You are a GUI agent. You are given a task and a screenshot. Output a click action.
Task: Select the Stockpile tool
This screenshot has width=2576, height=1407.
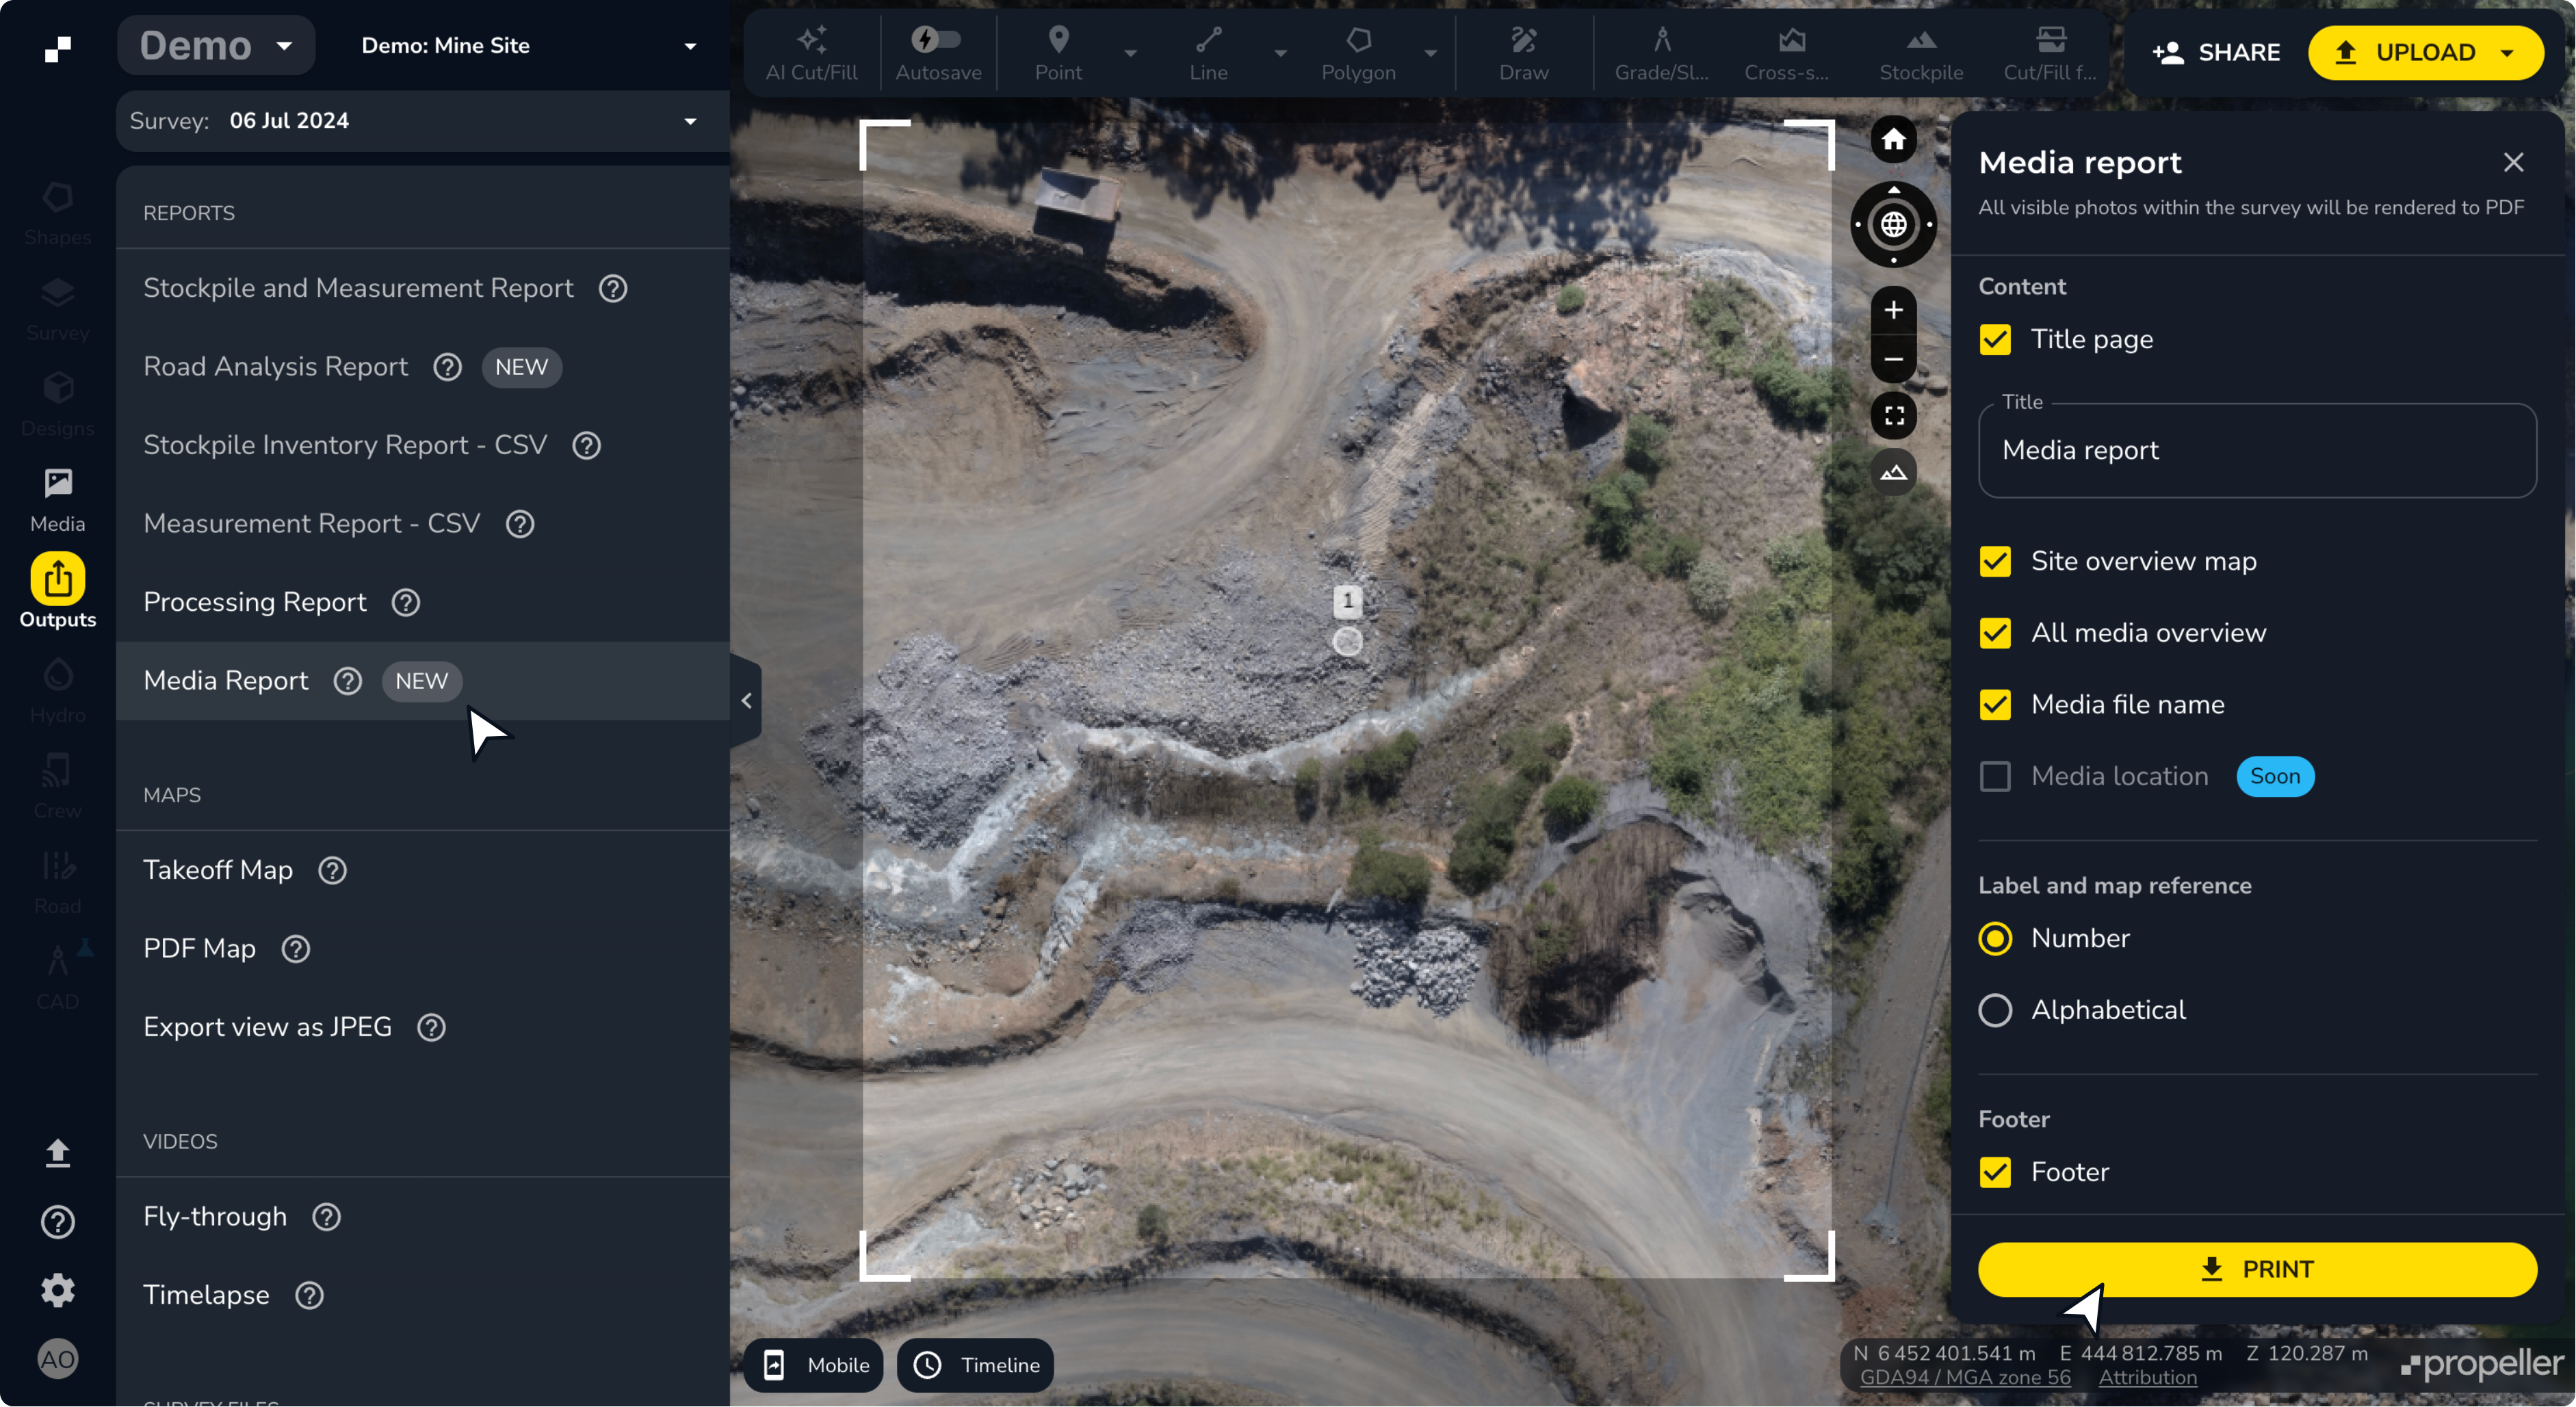1921,53
